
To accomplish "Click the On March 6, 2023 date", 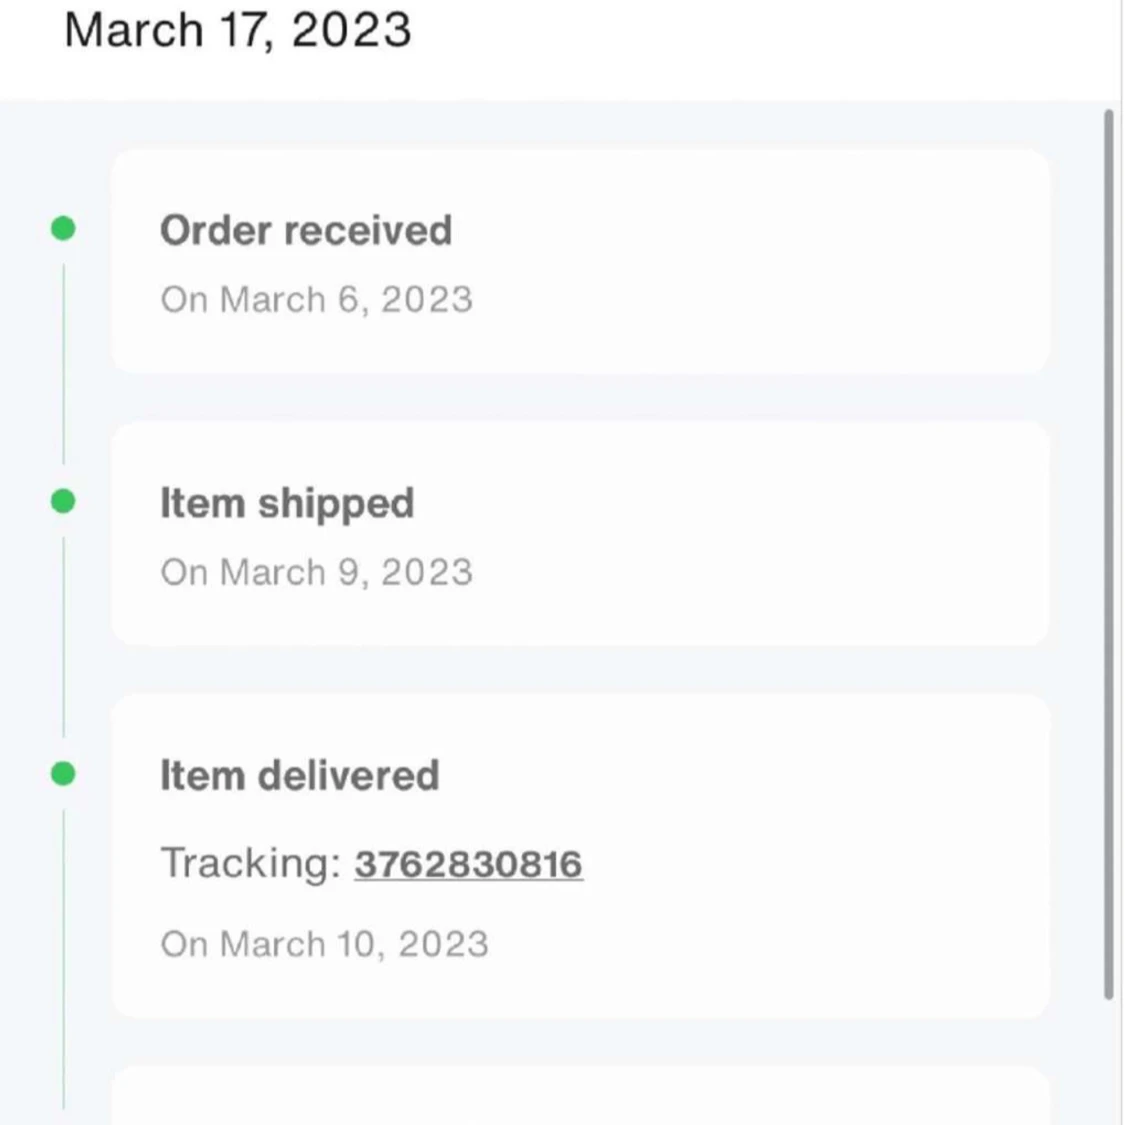I will tap(316, 299).
